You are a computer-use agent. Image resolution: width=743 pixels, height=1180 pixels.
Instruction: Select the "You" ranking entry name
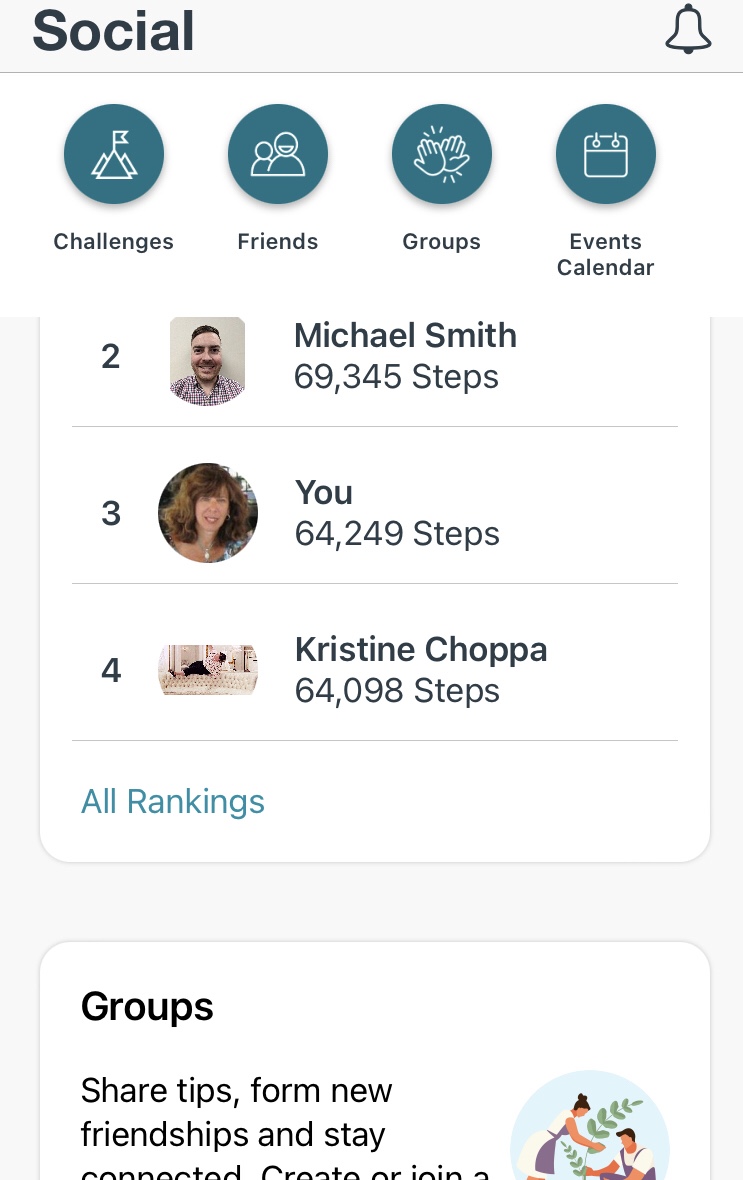(324, 493)
